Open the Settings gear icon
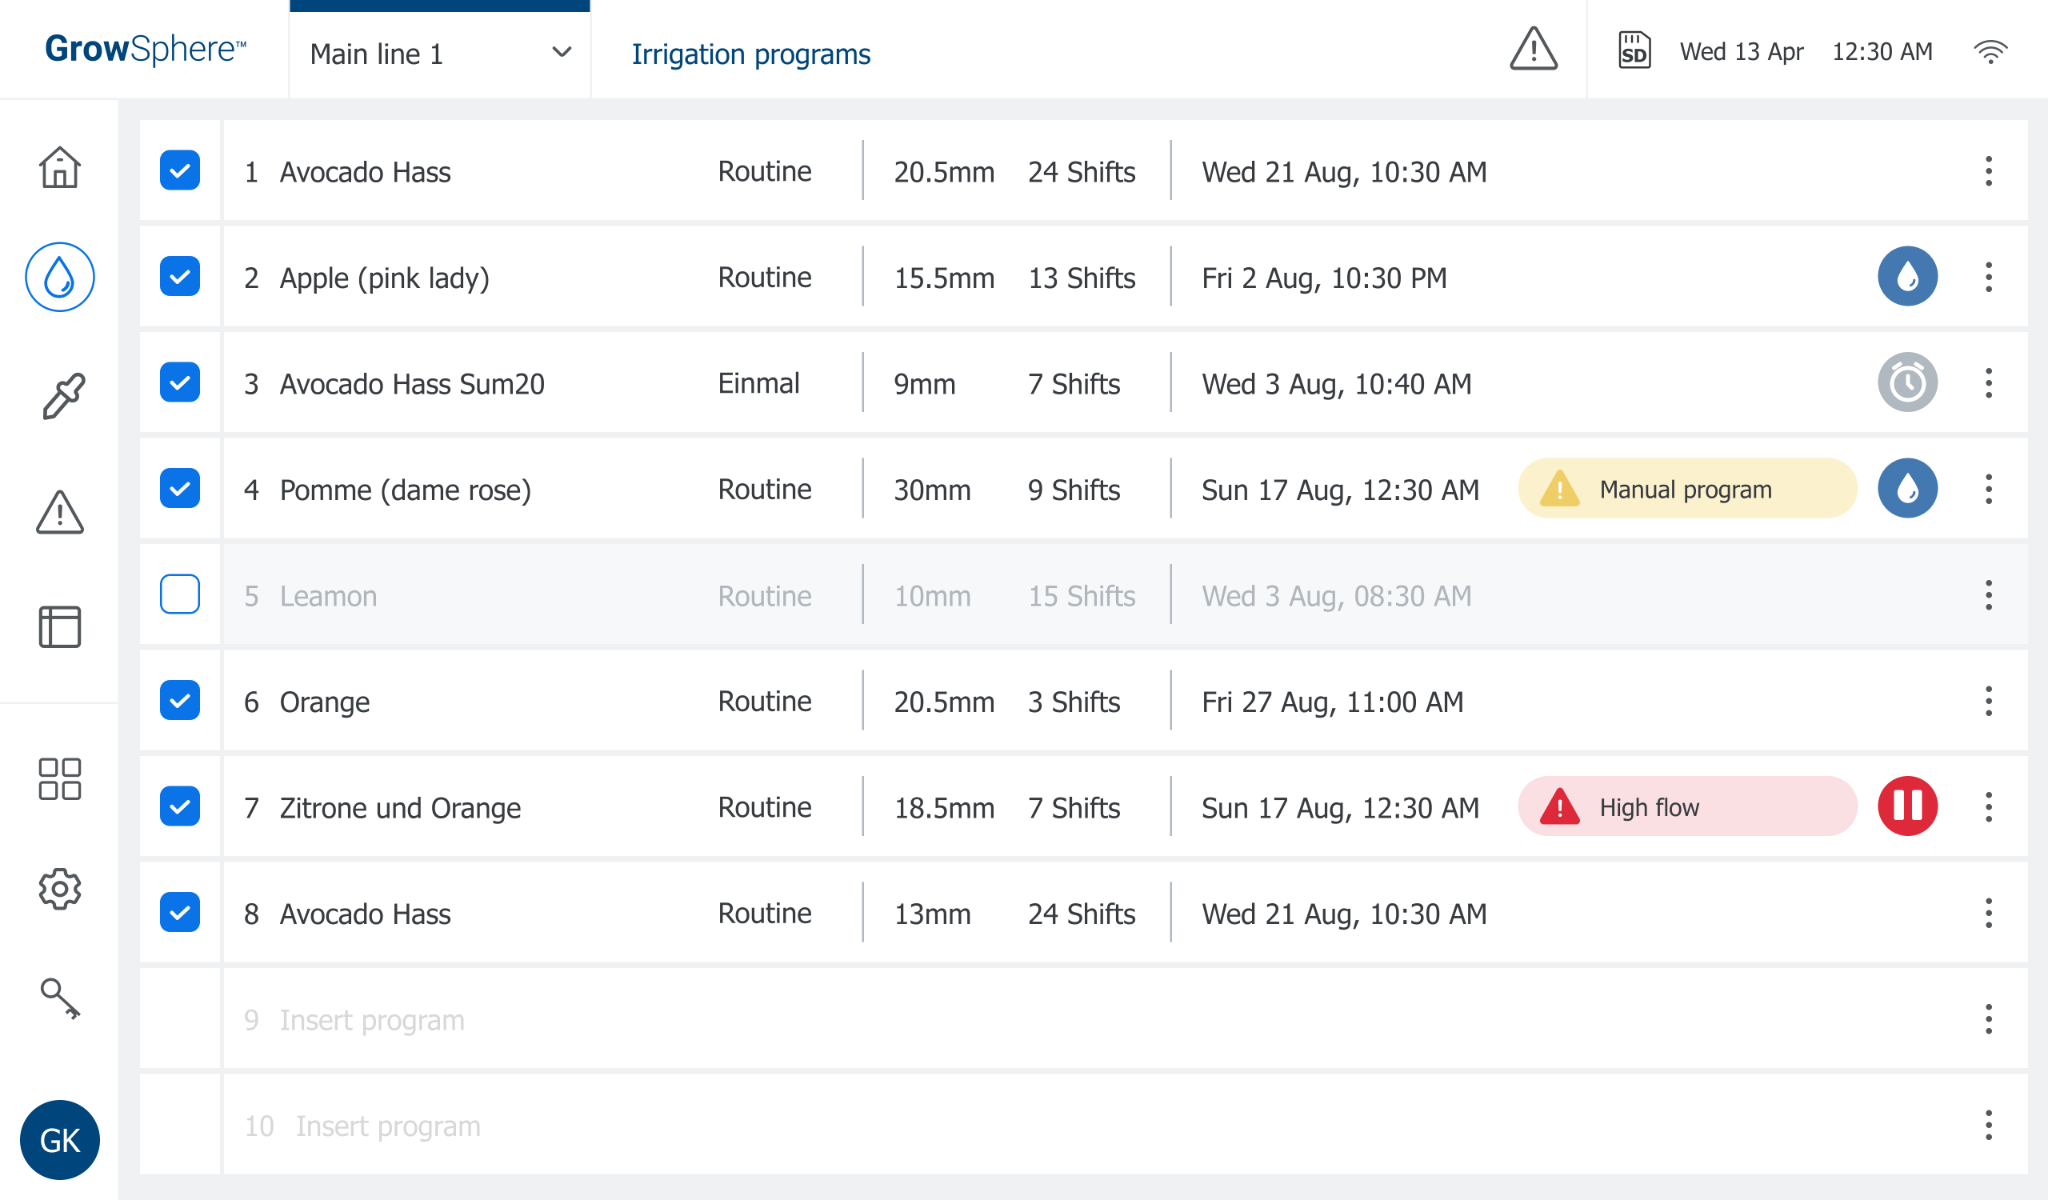Image resolution: width=2048 pixels, height=1200 pixels. (x=60, y=889)
